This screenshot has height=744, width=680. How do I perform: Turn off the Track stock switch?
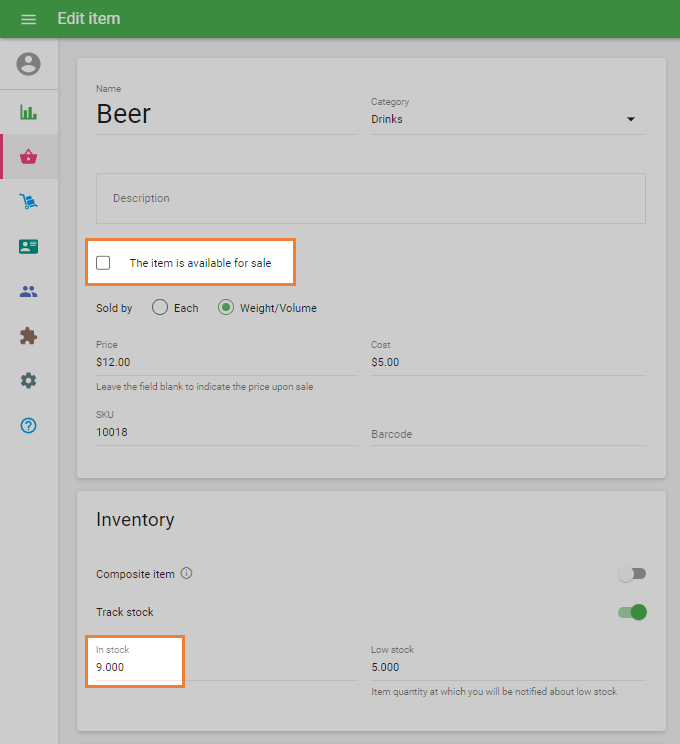point(632,612)
